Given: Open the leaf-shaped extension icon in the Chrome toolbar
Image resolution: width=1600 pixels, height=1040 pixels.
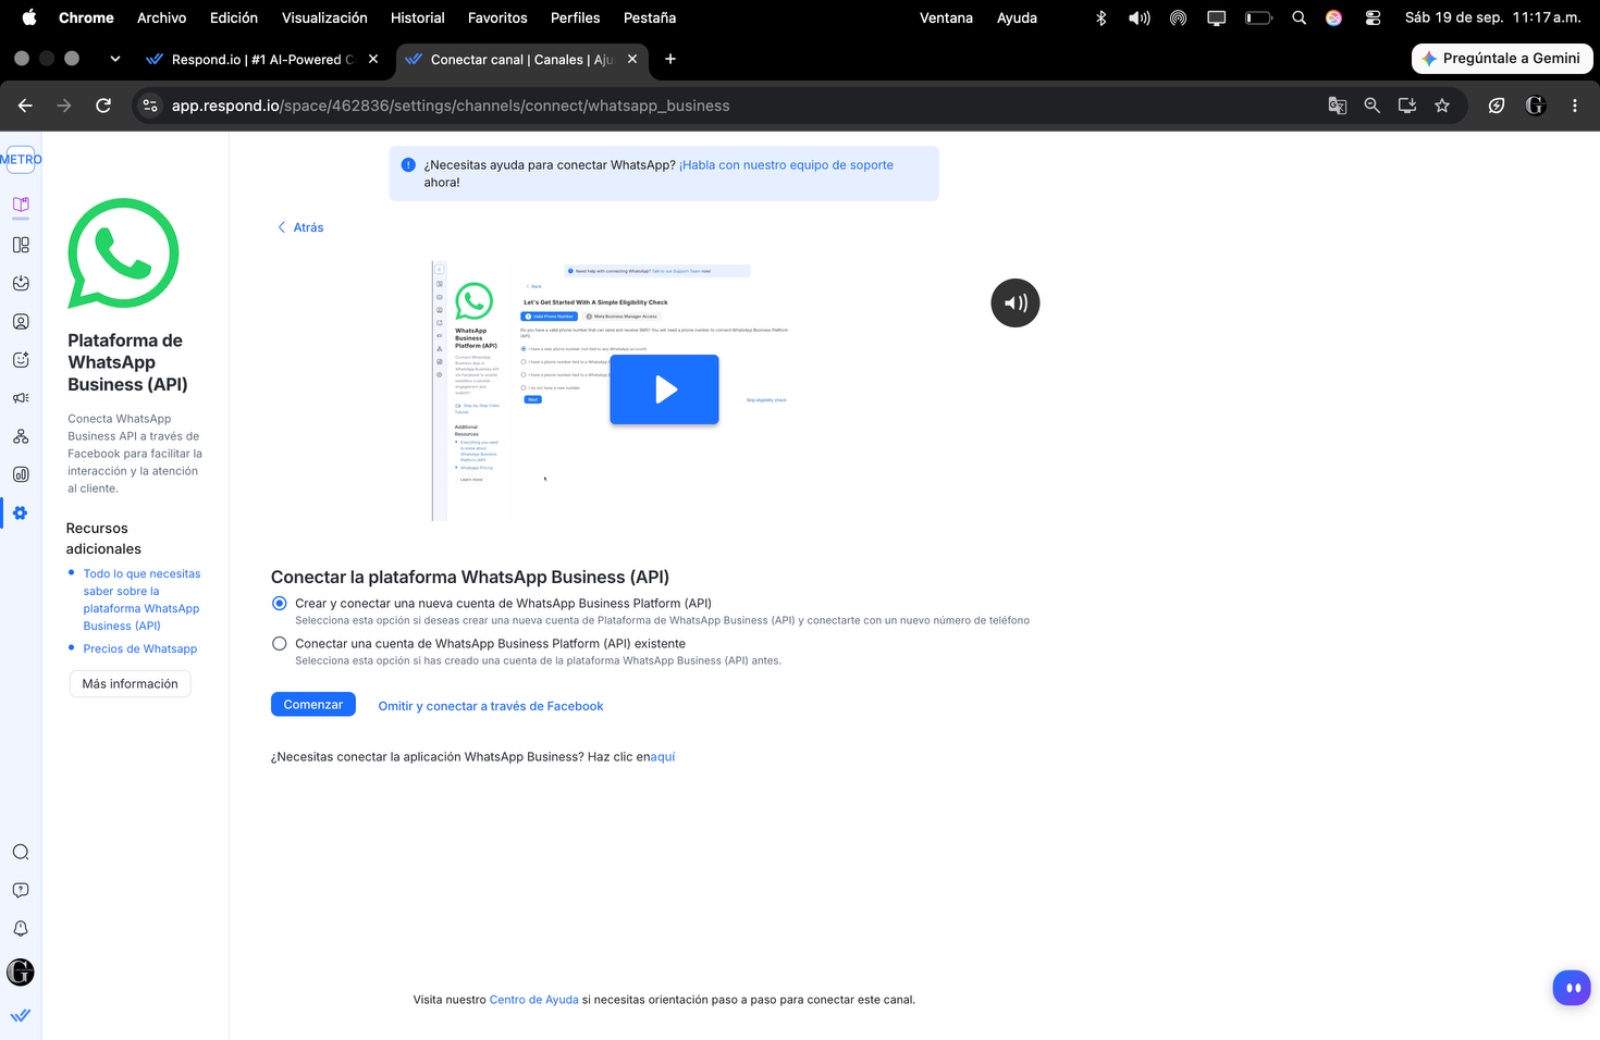Looking at the screenshot, I should pyautogui.click(x=1496, y=105).
